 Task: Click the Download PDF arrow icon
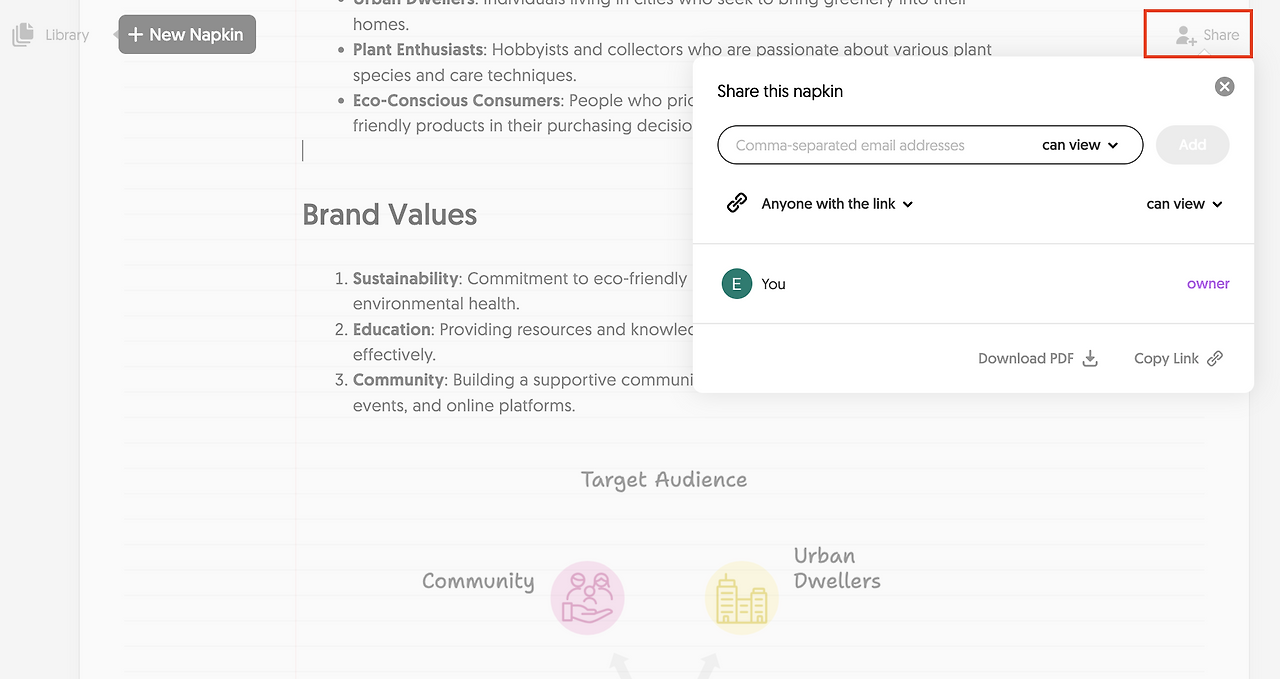[x=1091, y=358]
